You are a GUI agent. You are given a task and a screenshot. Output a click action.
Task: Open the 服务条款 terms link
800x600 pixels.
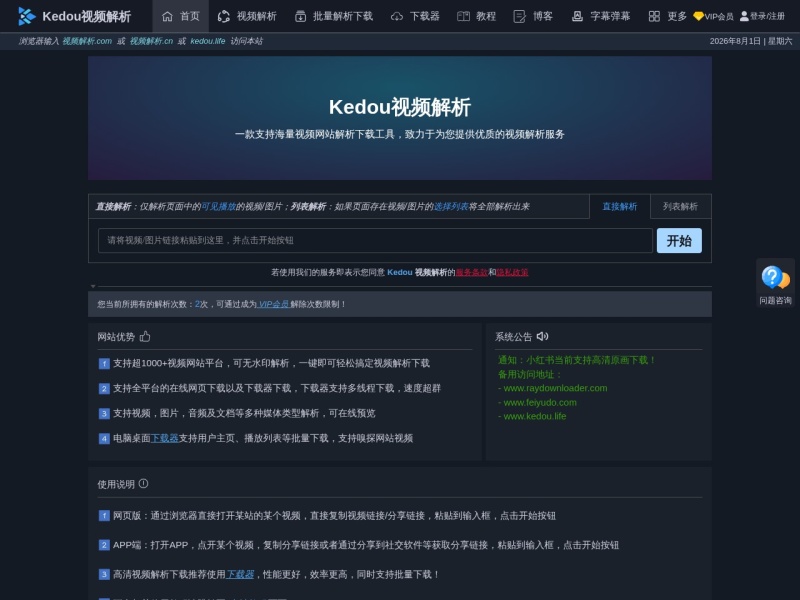pos(471,272)
